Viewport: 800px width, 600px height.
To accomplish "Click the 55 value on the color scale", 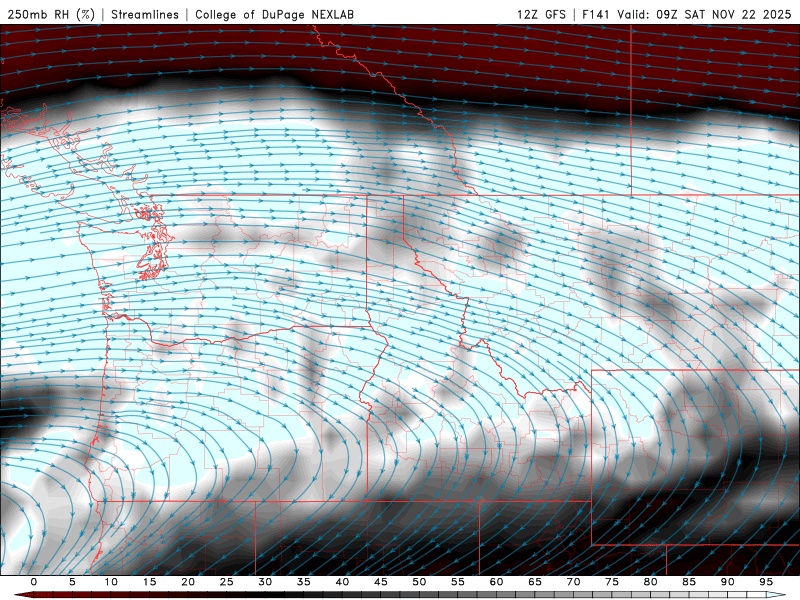I will 458,582.
